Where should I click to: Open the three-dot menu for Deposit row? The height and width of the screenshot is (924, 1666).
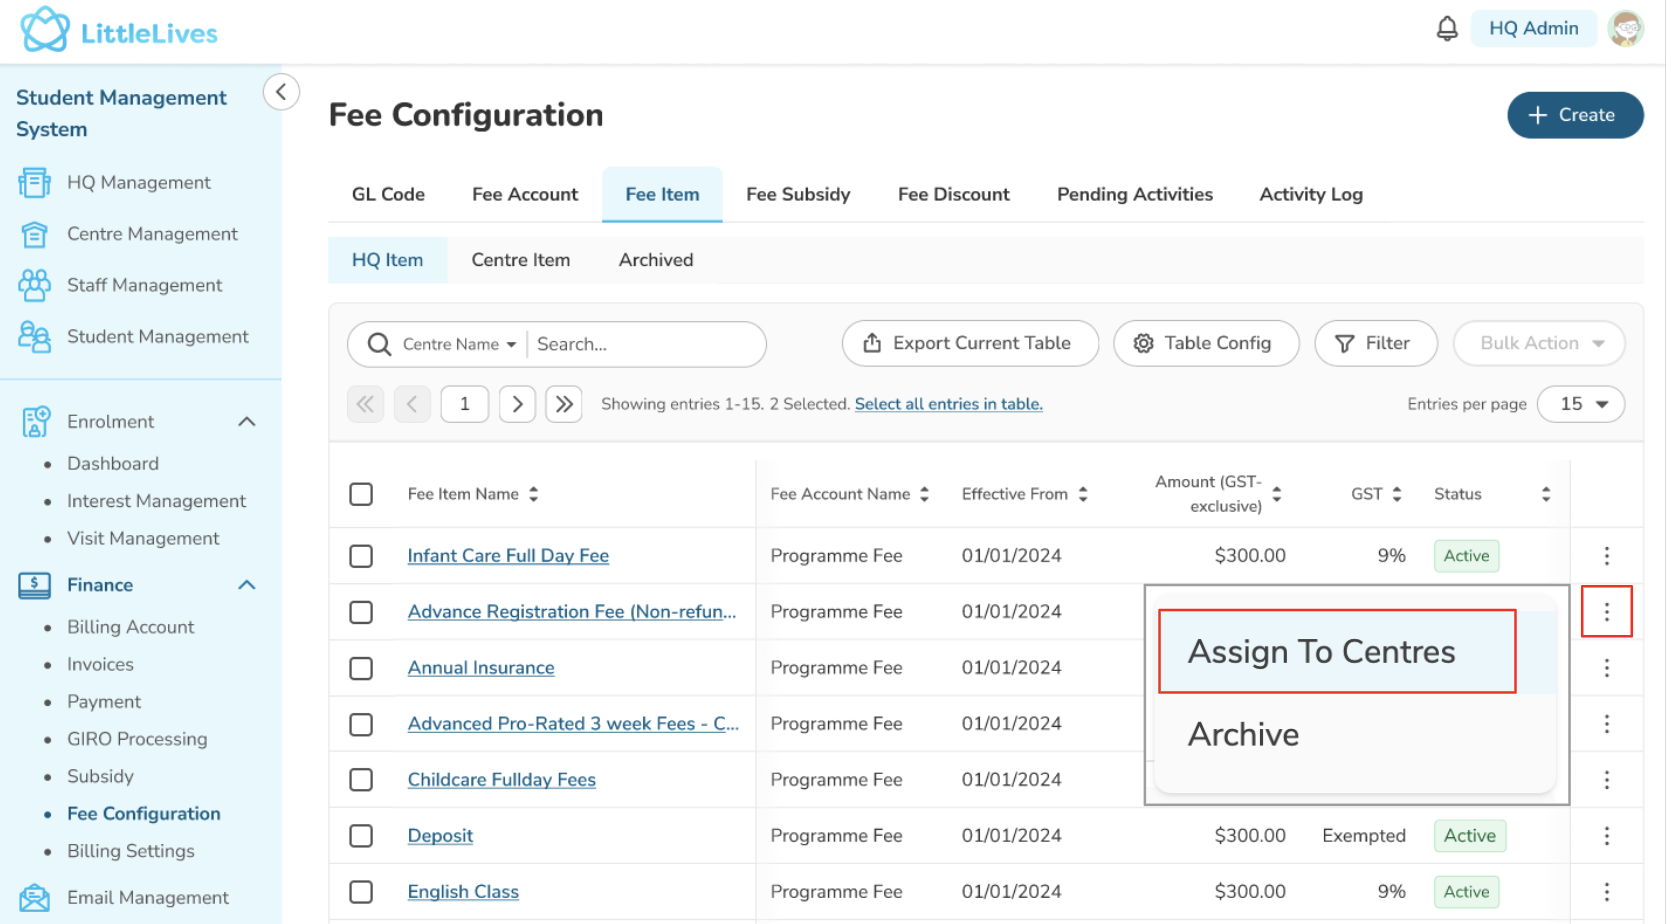pos(1606,836)
